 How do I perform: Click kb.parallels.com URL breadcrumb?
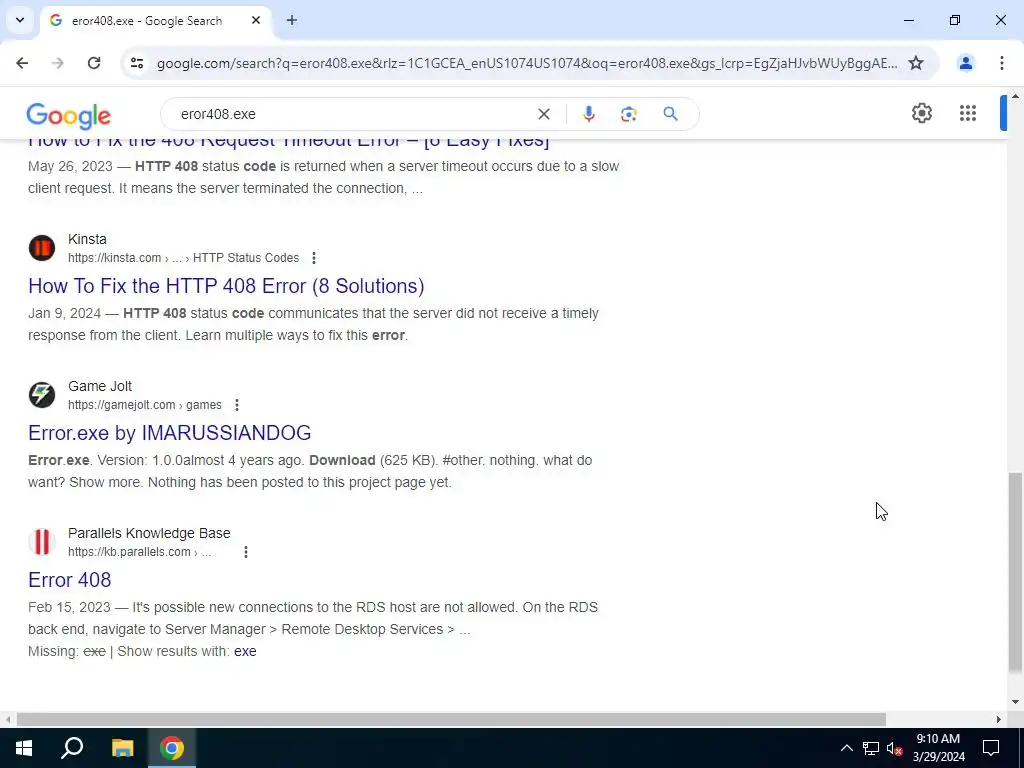click(140, 552)
